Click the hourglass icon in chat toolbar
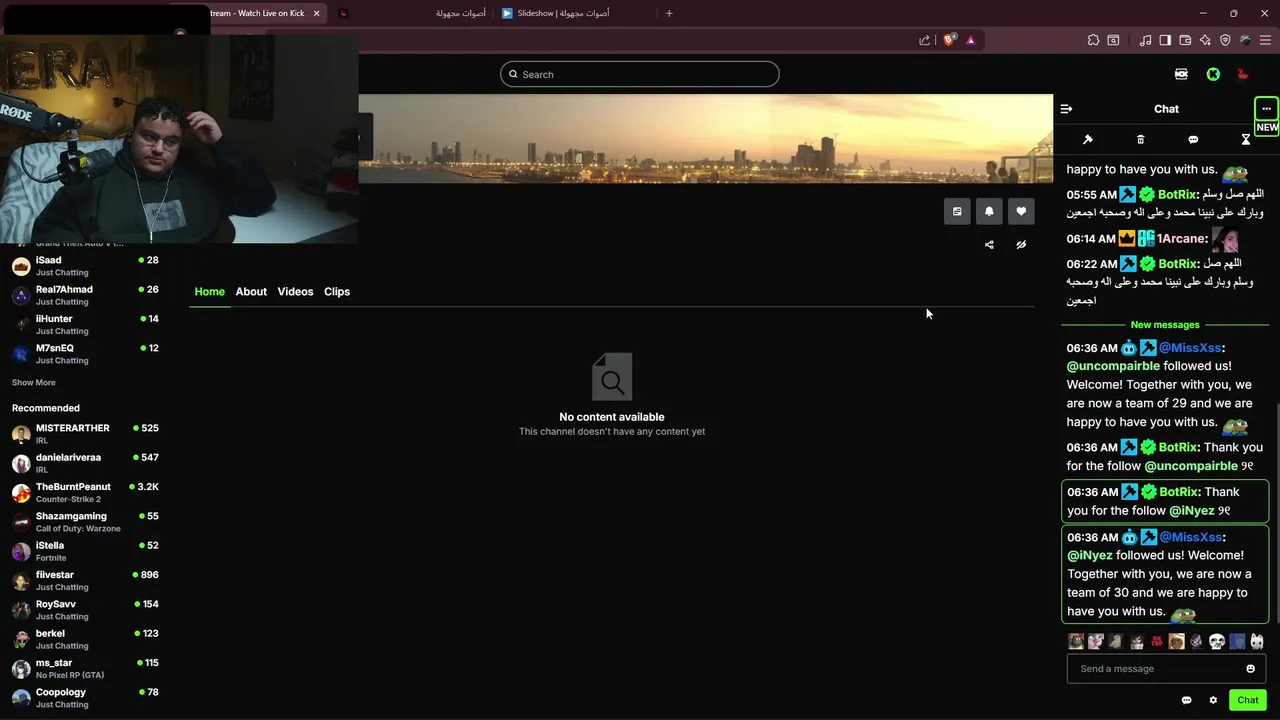The height and width of the screenshot is (720, 1280). [1246, 140]
